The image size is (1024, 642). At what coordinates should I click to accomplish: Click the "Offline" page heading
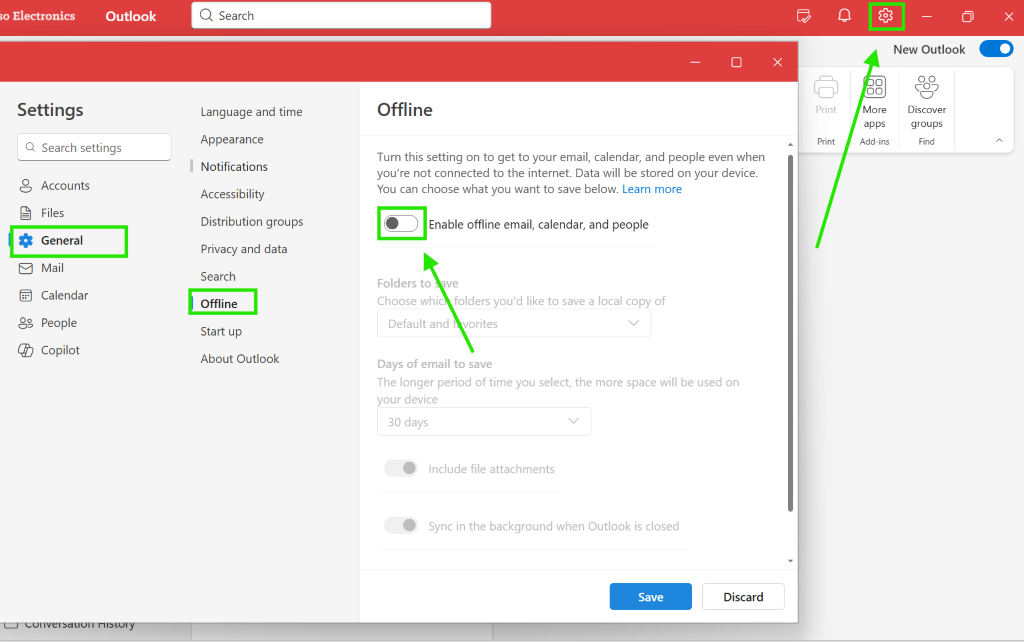click(x=405, y=110)
